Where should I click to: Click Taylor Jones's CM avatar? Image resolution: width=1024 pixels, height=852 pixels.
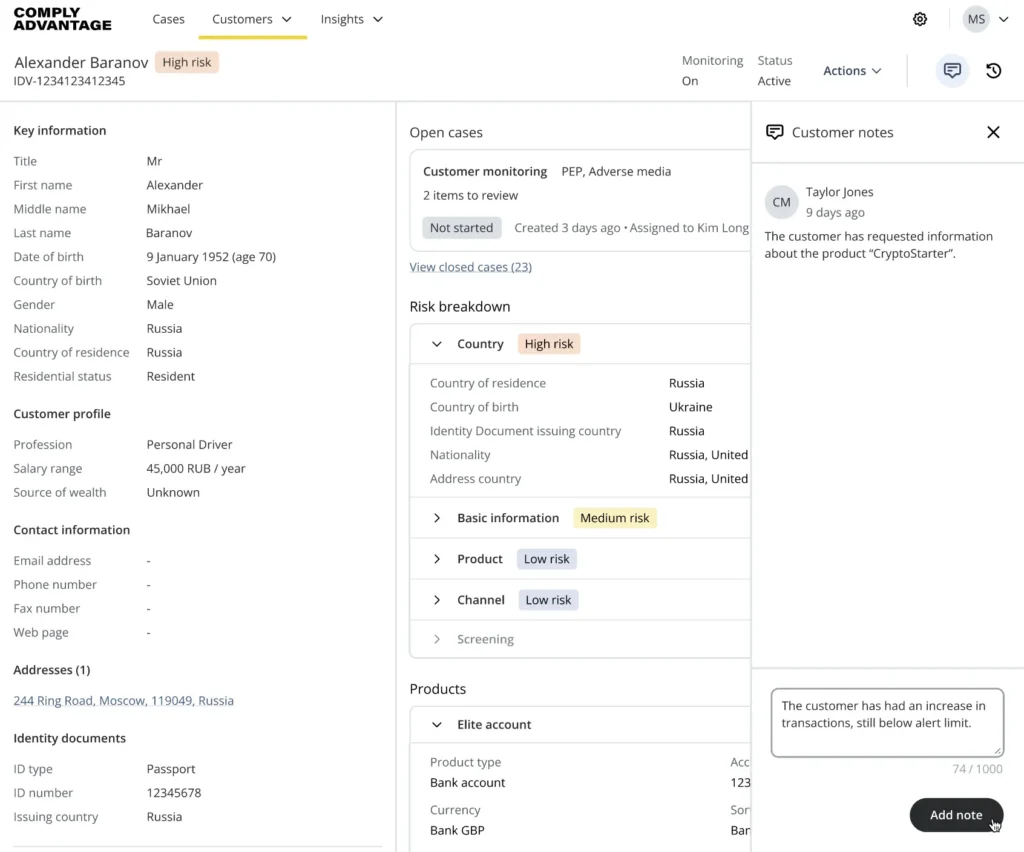(781, 202)
